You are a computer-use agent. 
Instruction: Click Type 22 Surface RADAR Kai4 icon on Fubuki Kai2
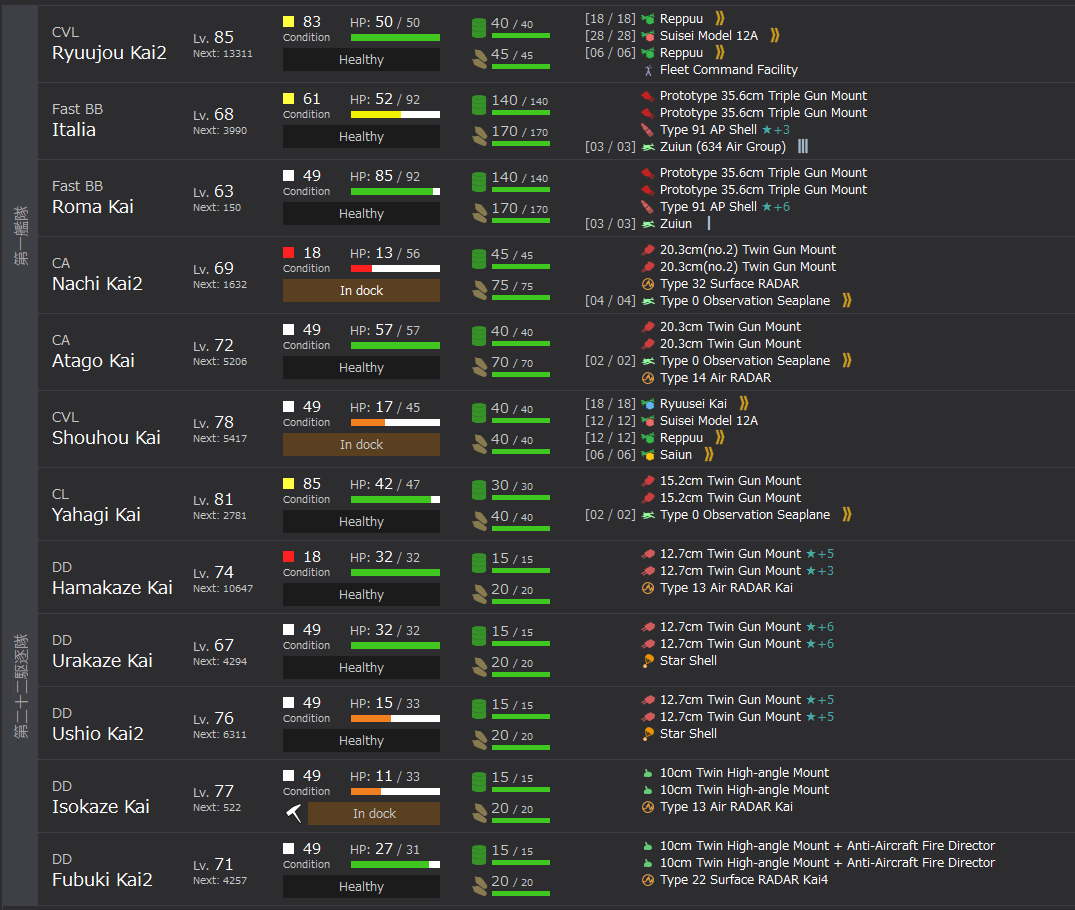coord(648,880)
